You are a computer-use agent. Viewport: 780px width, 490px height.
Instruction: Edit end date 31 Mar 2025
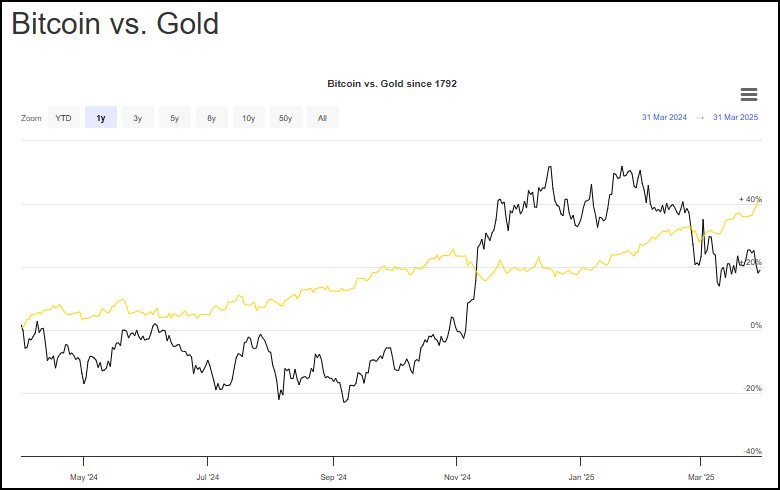[735, 118]
